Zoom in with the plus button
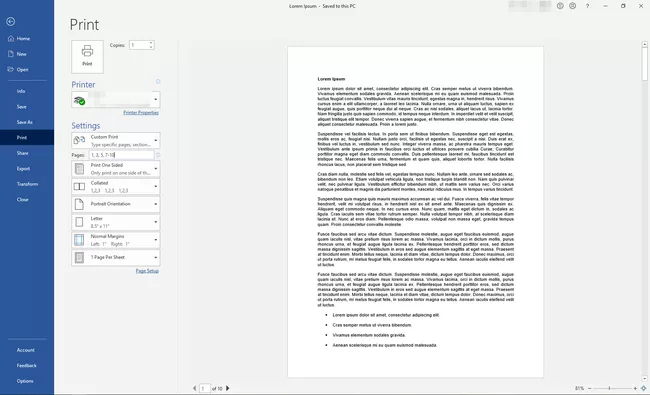This screenshot has width=650, height=395. pyautogui.click(x=635, y=389)
